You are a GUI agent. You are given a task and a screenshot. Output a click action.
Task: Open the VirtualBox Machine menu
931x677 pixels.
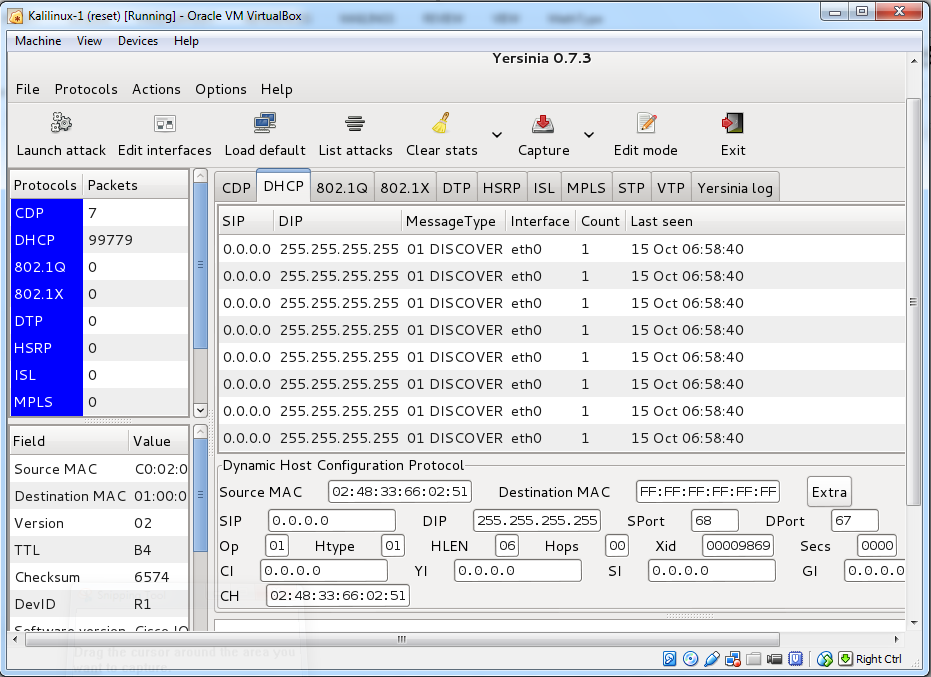point(38,41)
